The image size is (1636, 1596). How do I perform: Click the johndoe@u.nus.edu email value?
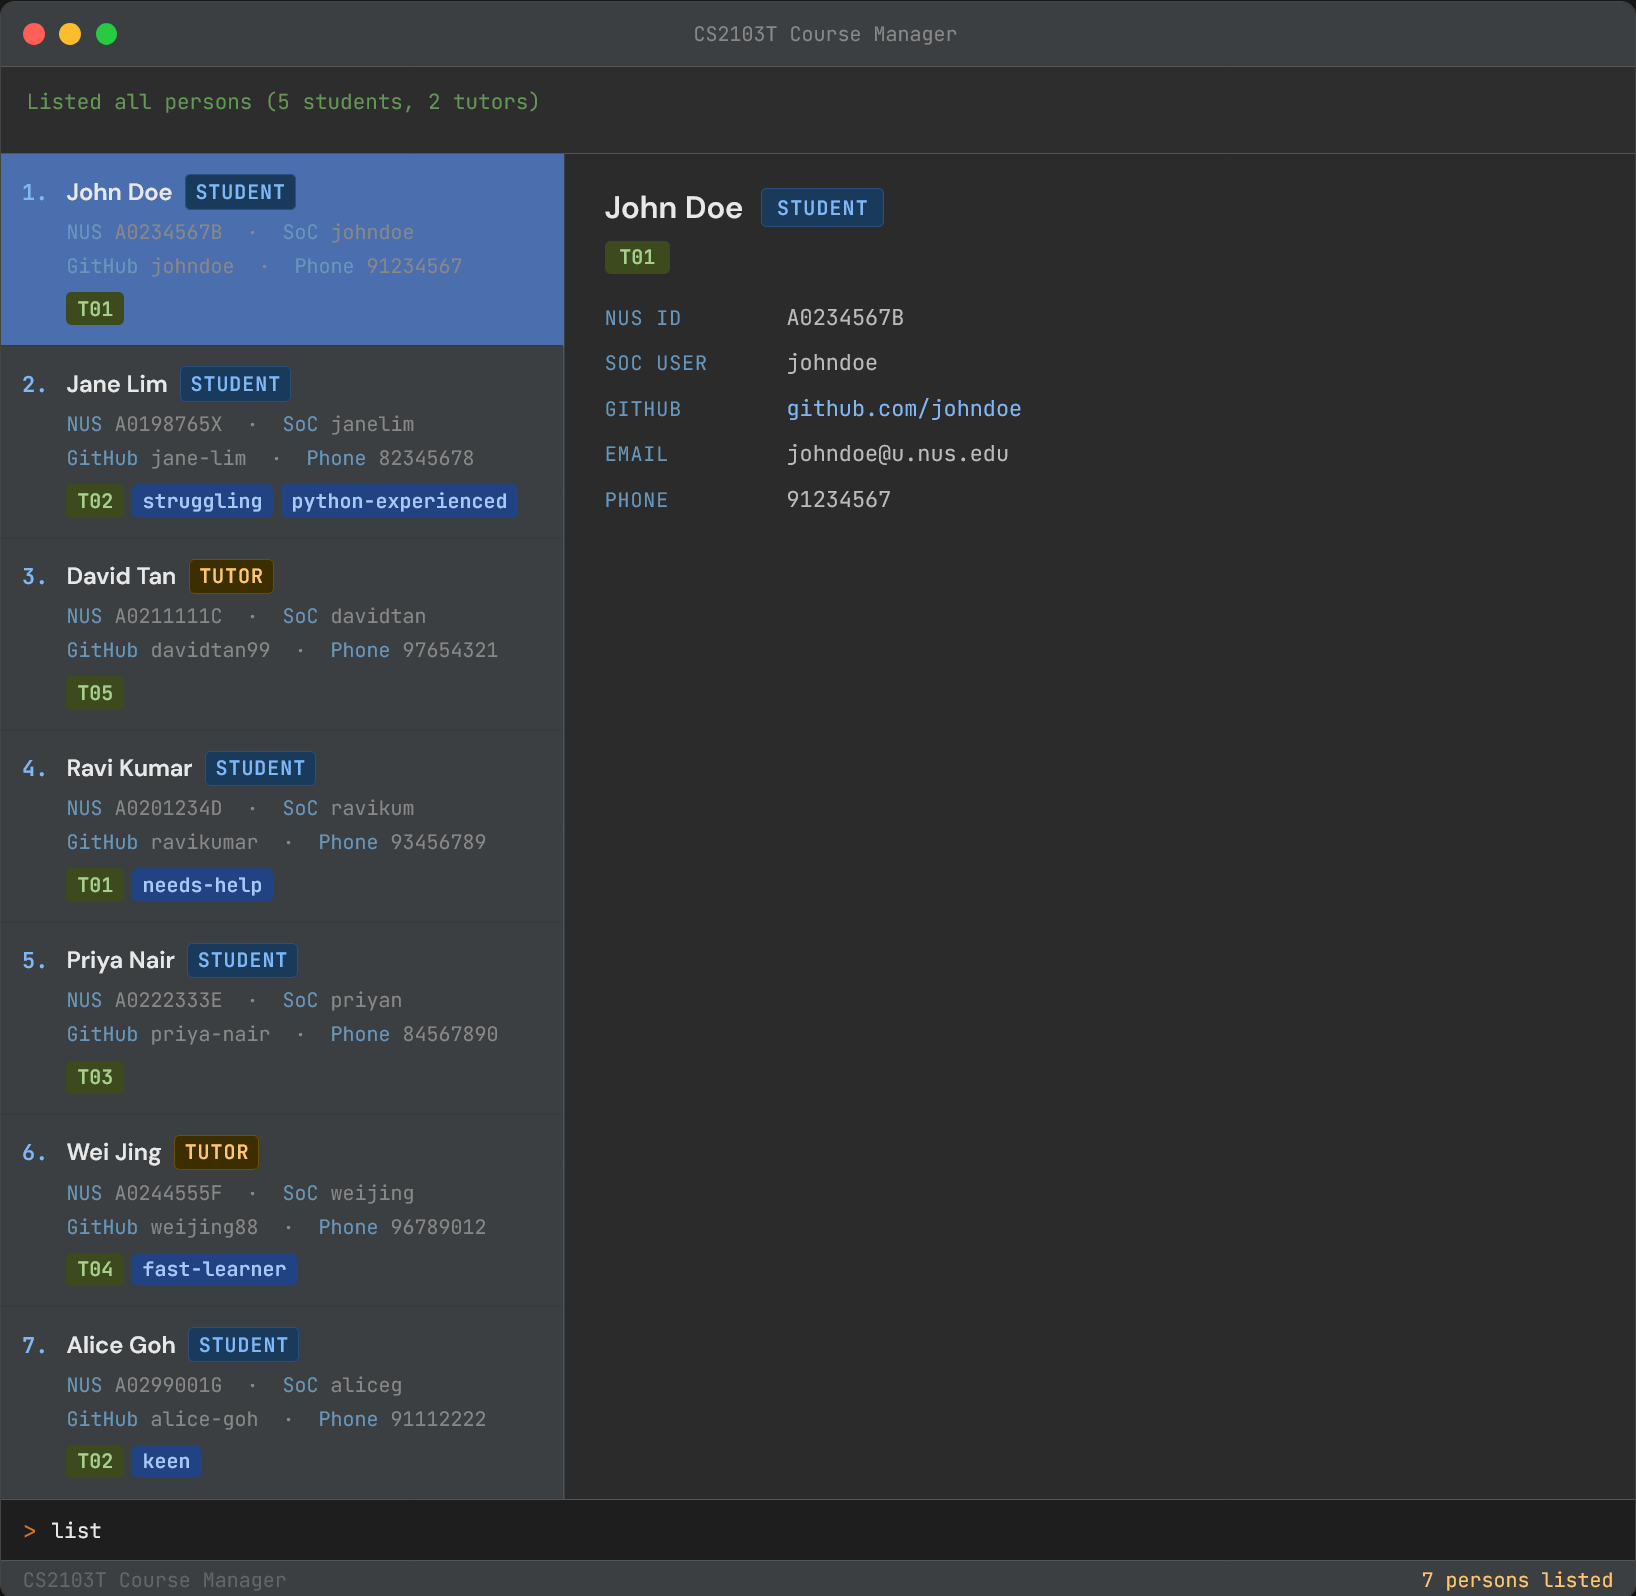pyautogui.click(x=897, y=454)
